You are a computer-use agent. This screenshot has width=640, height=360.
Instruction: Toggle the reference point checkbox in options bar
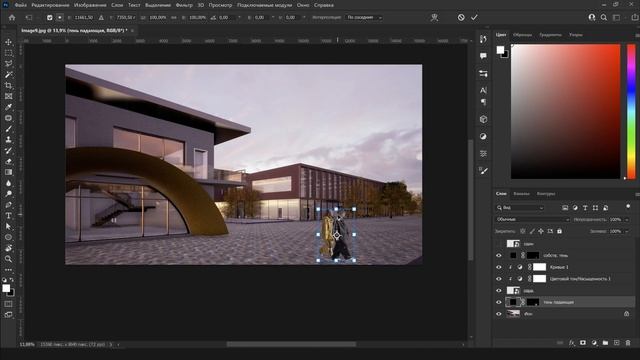pyautogui.click(x=49, y=18)
